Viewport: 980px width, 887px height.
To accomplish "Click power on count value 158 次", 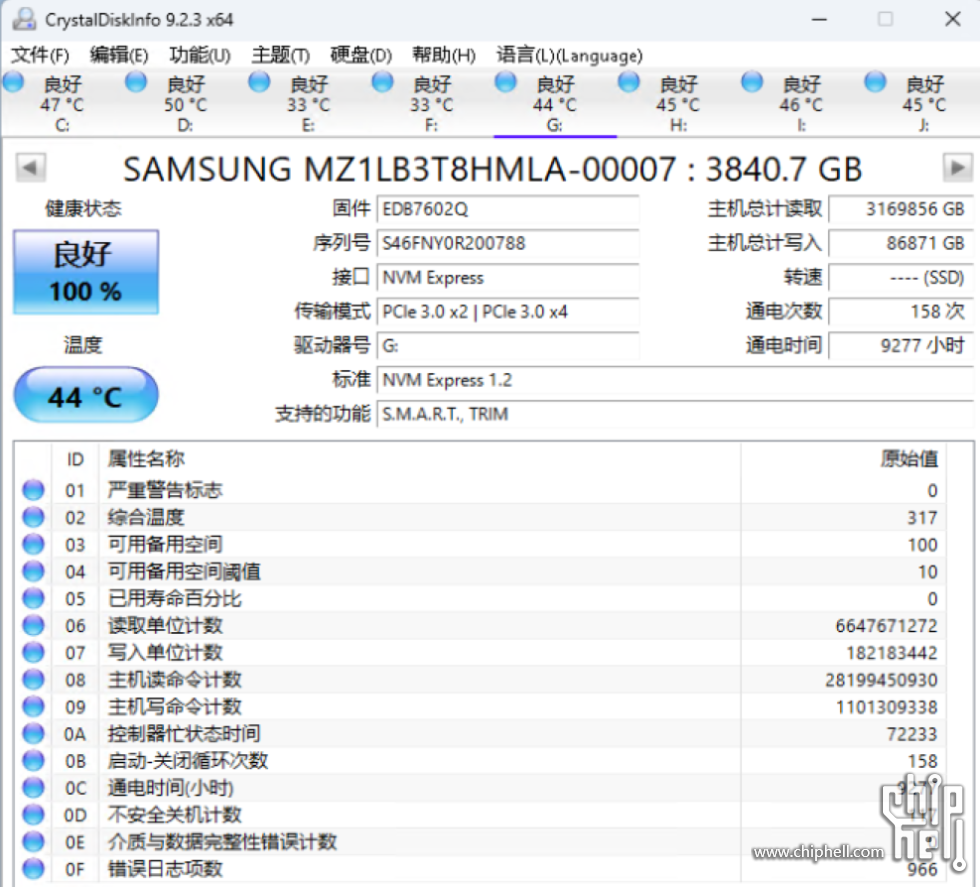I will [x=901, y=311].
